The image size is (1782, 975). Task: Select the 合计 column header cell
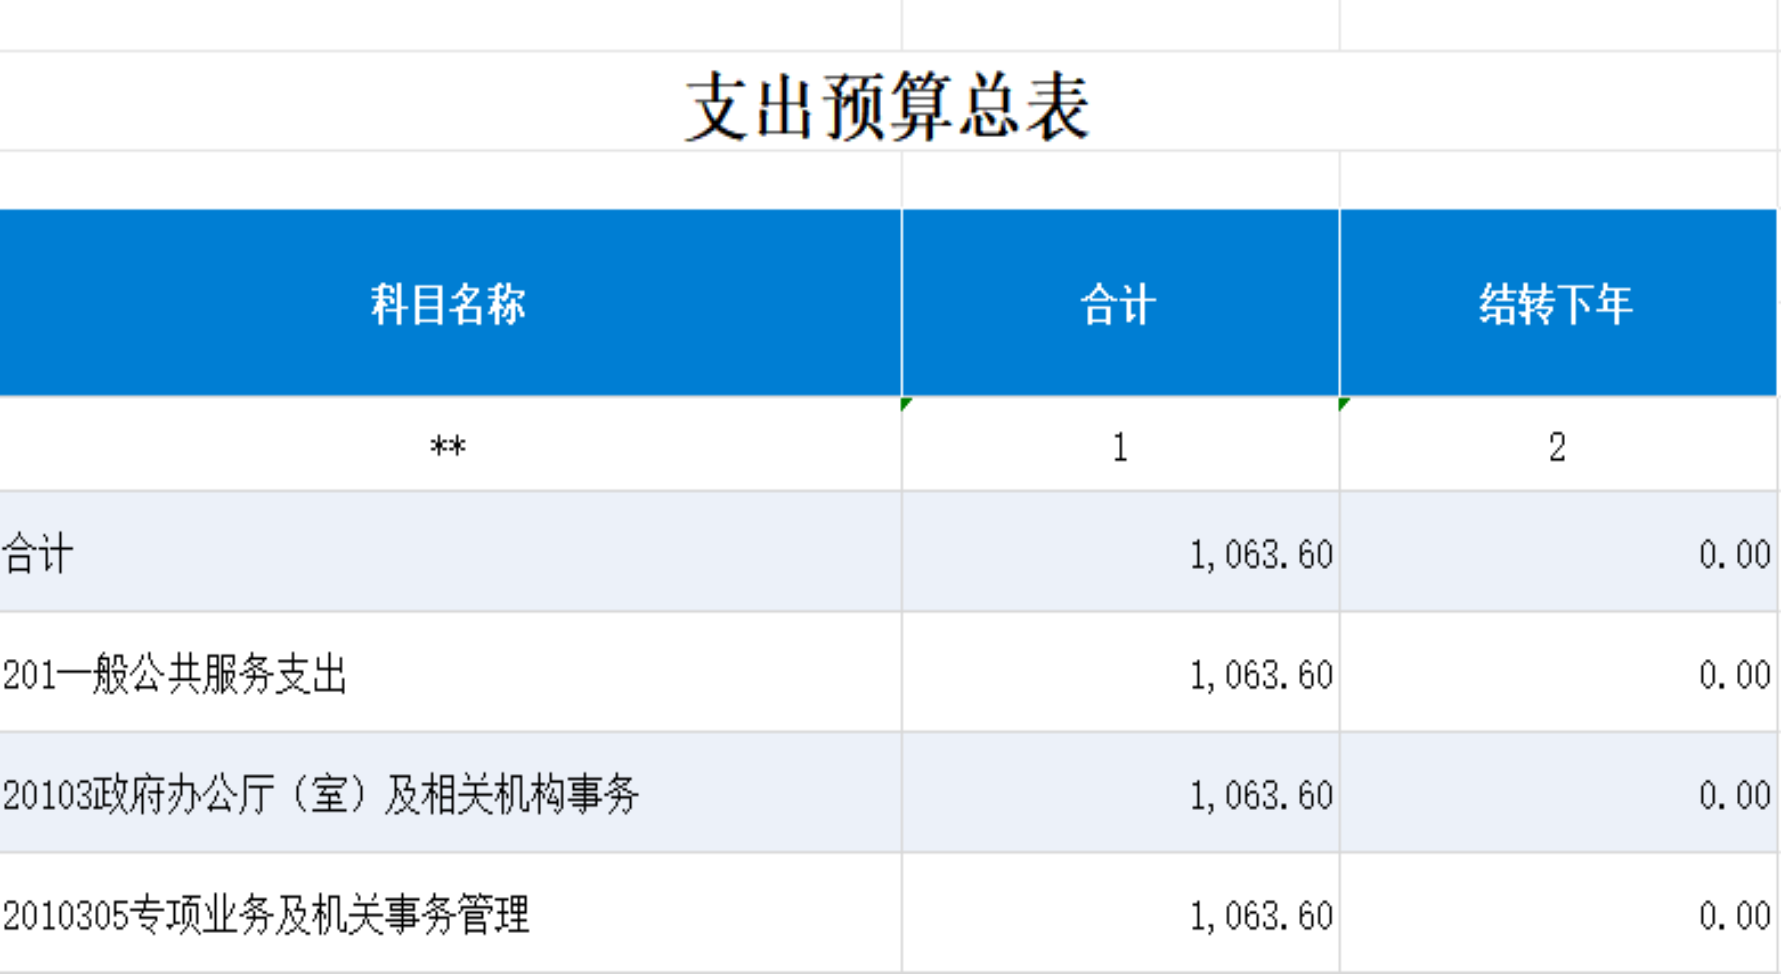[1119, 304]
